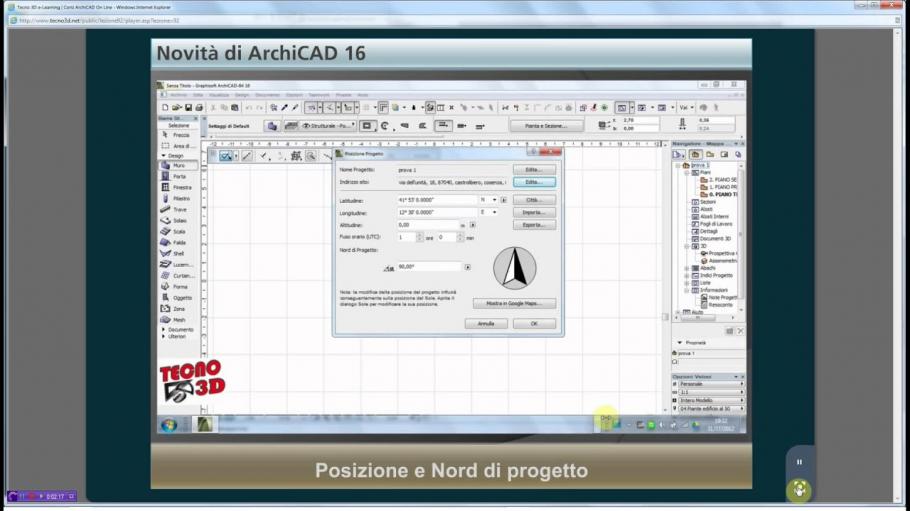Click the UTC minutes stepper arrows
The image size is (910, 511).
tap(460, 237)
